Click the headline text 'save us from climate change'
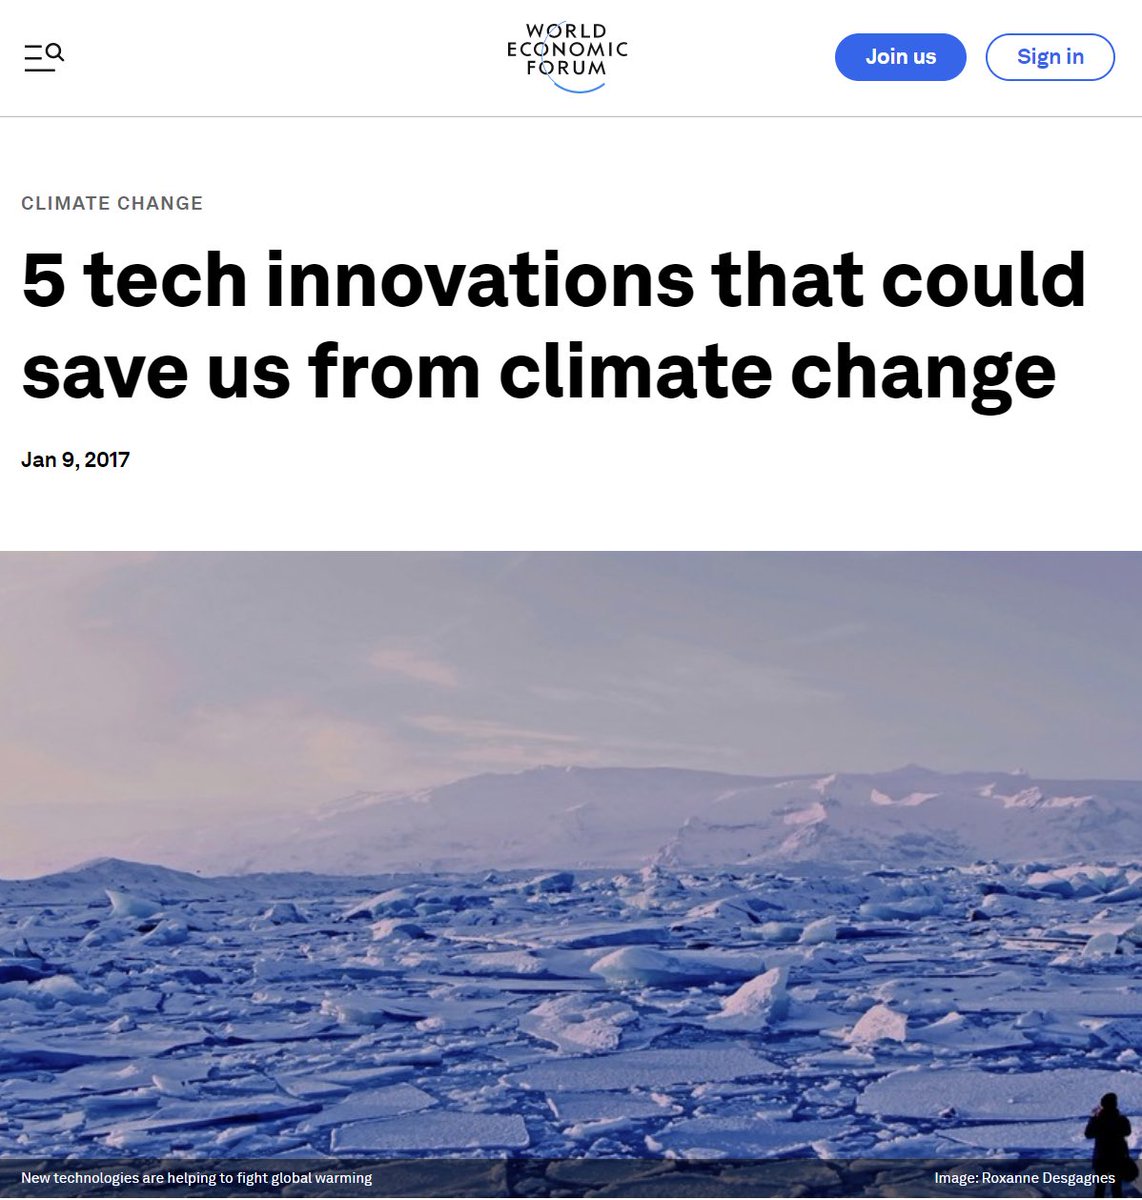Viewport: 1142px width, 1200px height. coord(539,372)
